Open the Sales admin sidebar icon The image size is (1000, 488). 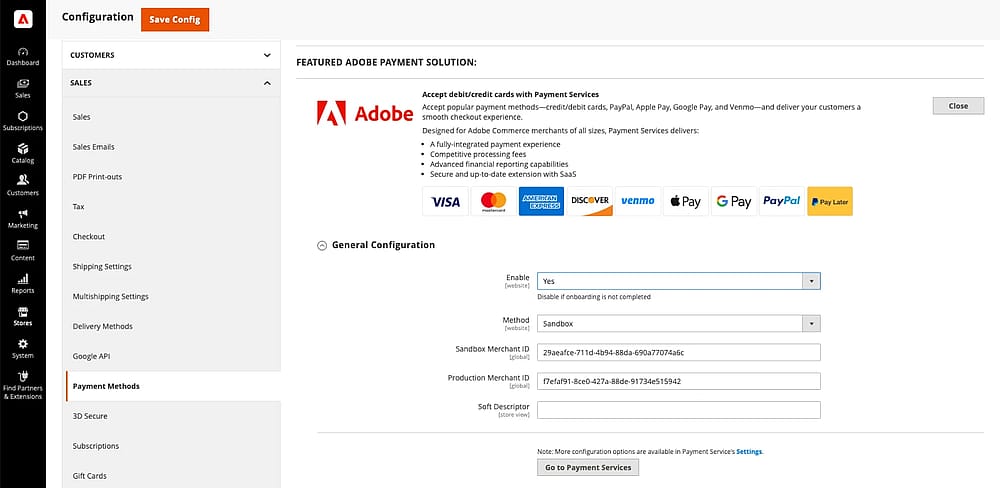pyautogui.click(x=23, y=89)
